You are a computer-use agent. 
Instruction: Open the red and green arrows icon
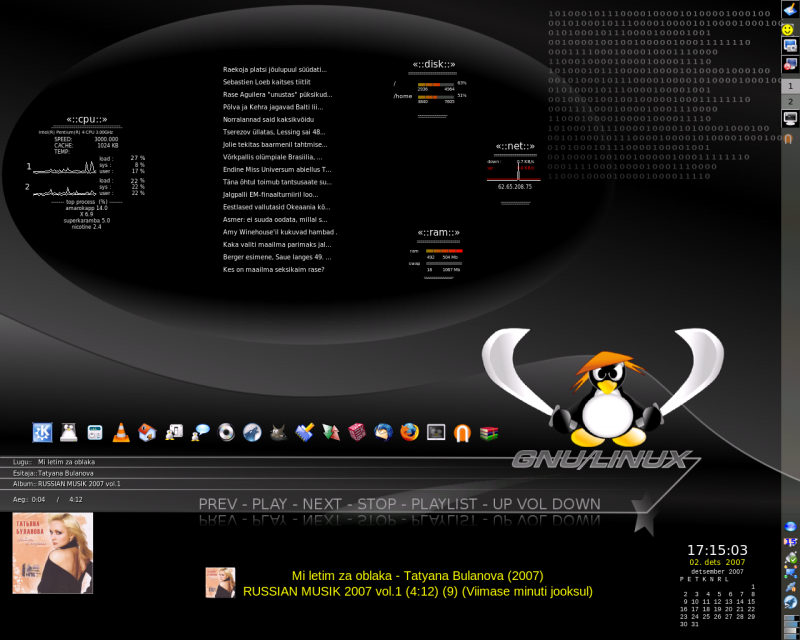pyautogui.click(x=331, y=433)
